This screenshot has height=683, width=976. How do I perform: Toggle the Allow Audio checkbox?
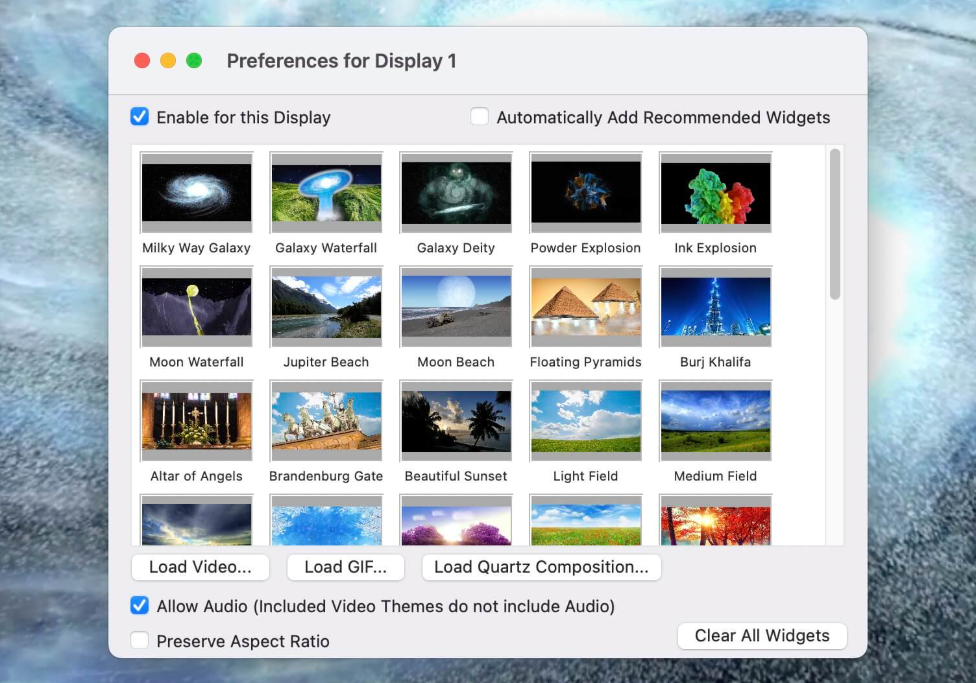[x=140, y=606]
